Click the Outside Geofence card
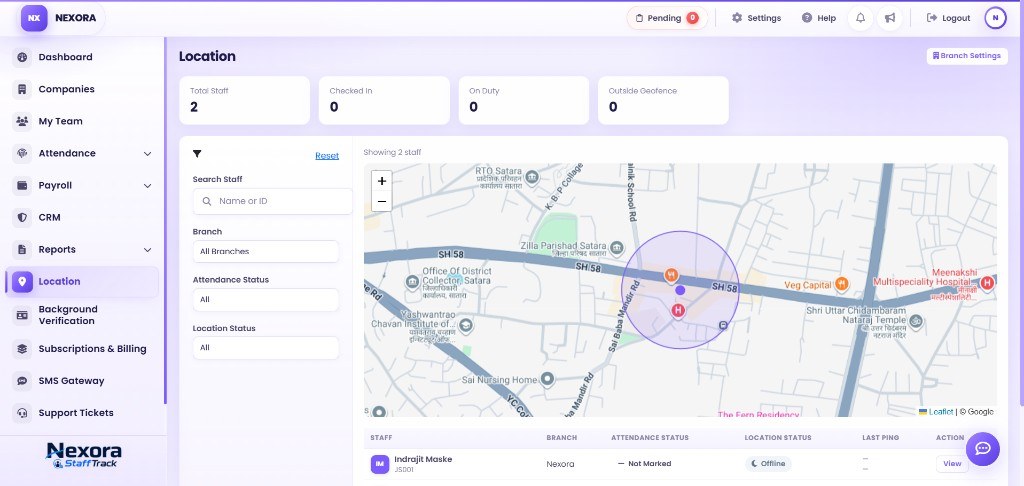Image resolution: width=1024 pixels, height=486 pixels. click(663, 100)
